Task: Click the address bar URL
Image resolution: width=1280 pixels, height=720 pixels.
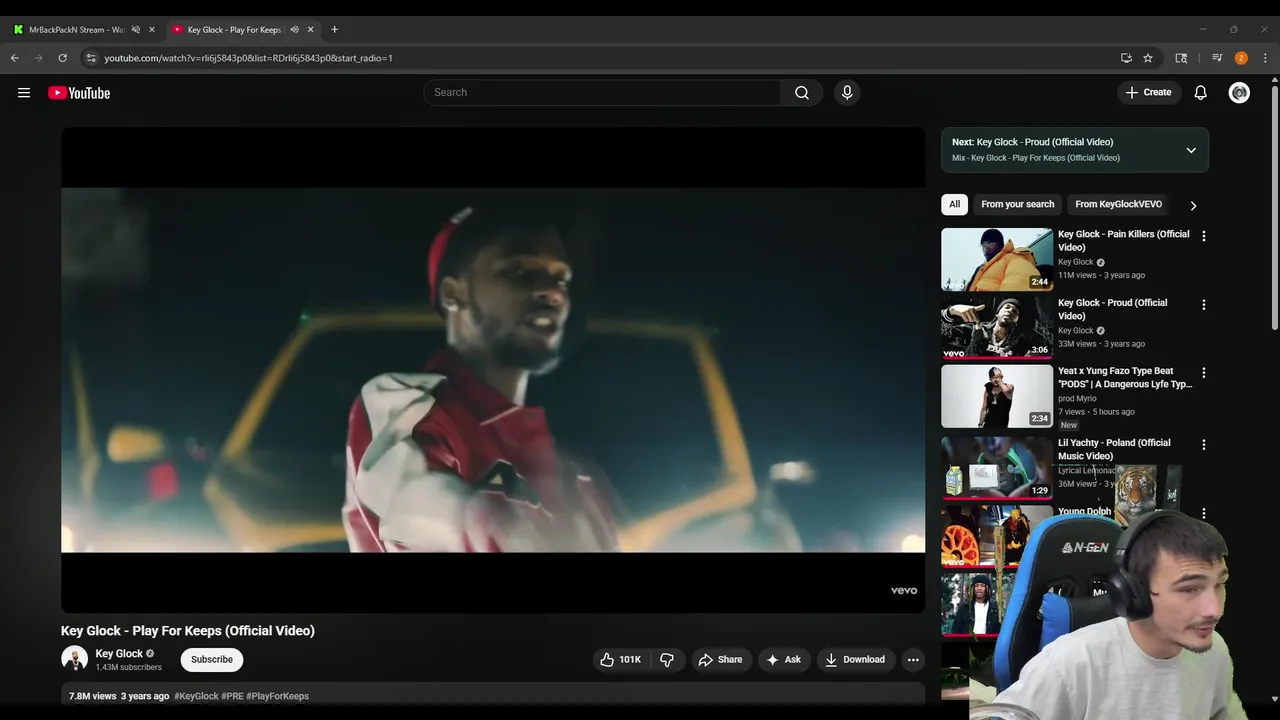Action: [x=248, y=58]
